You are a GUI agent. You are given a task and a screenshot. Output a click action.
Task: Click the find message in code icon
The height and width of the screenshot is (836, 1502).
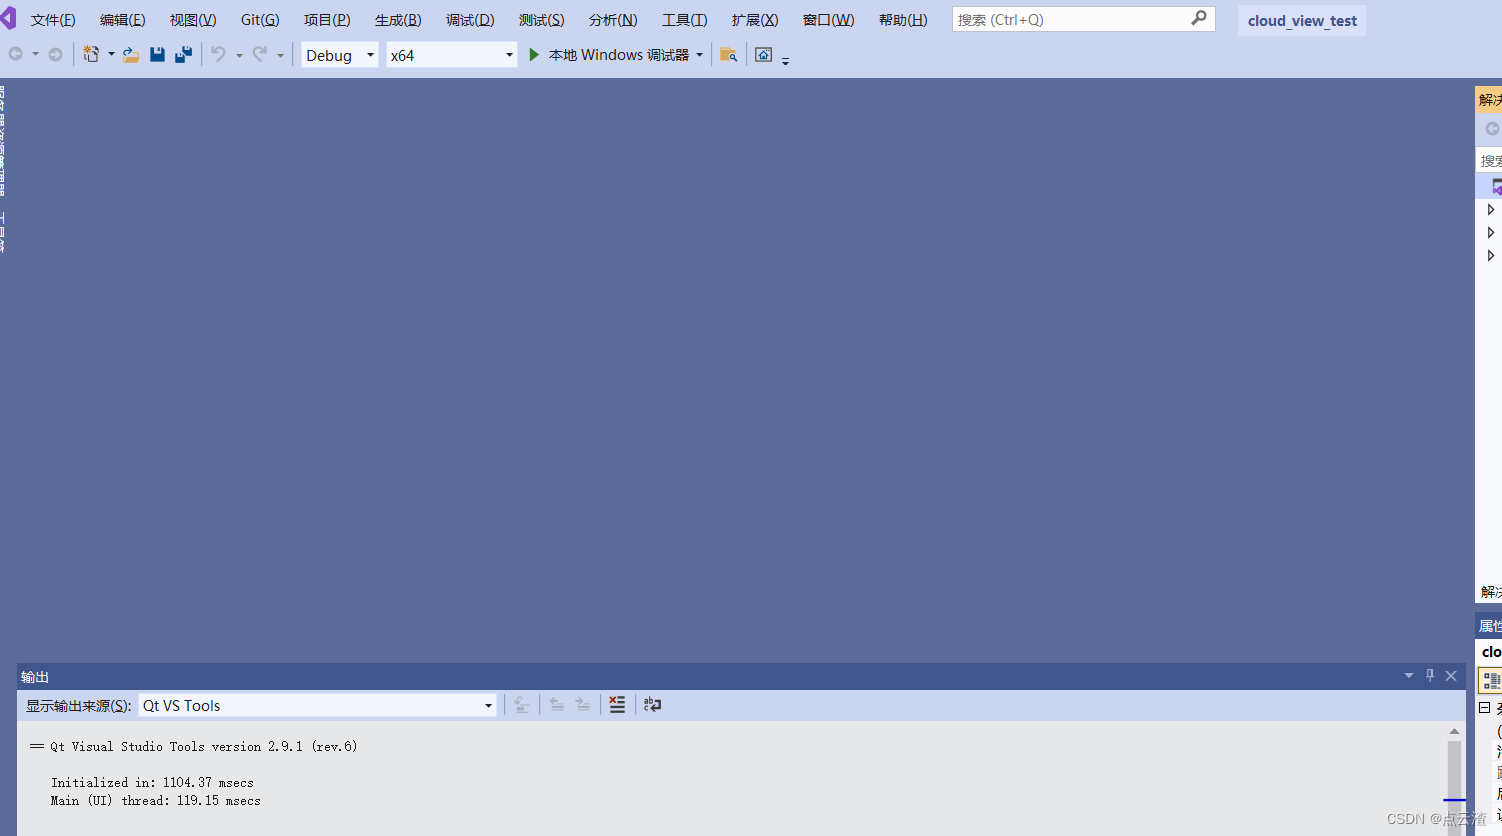tap(522, 705)
